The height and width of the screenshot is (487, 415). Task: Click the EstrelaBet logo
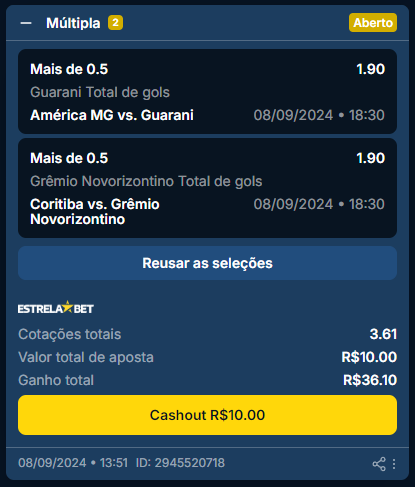[x=56, y=308]
